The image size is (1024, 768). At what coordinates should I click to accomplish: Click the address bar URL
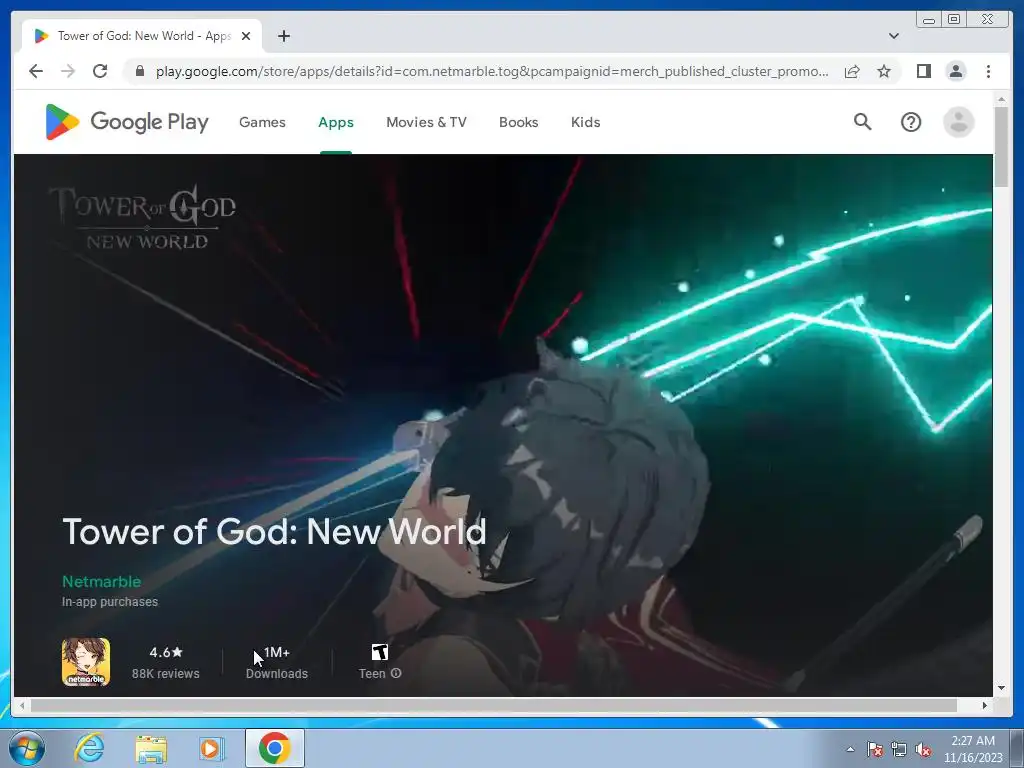tap(491, 71)
